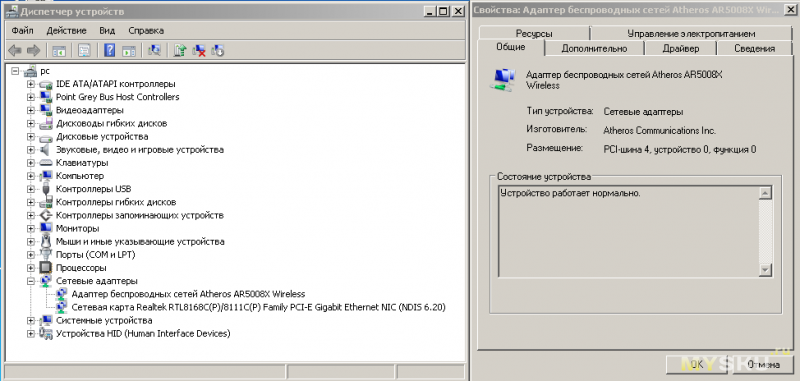Click the OK button in Properties
This screenshot has width=800, height=381.
point(697,364)
